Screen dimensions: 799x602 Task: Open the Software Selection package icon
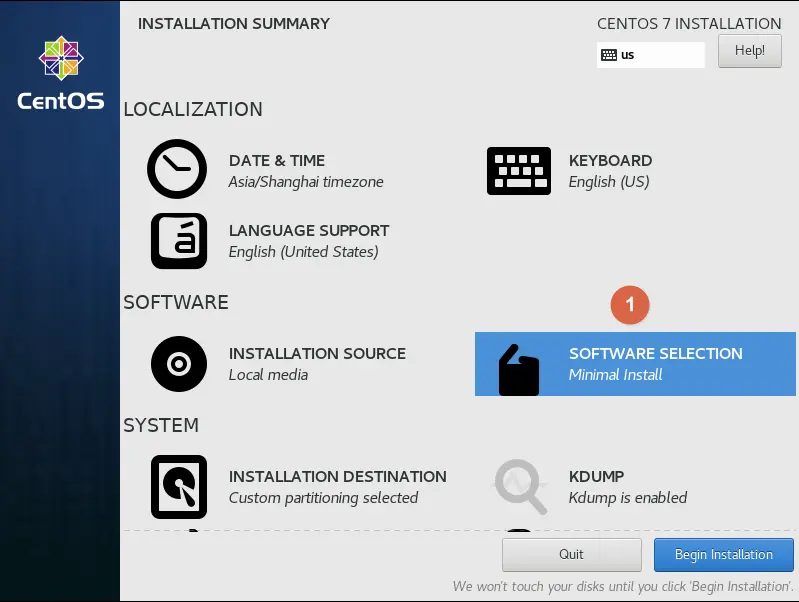519,370
